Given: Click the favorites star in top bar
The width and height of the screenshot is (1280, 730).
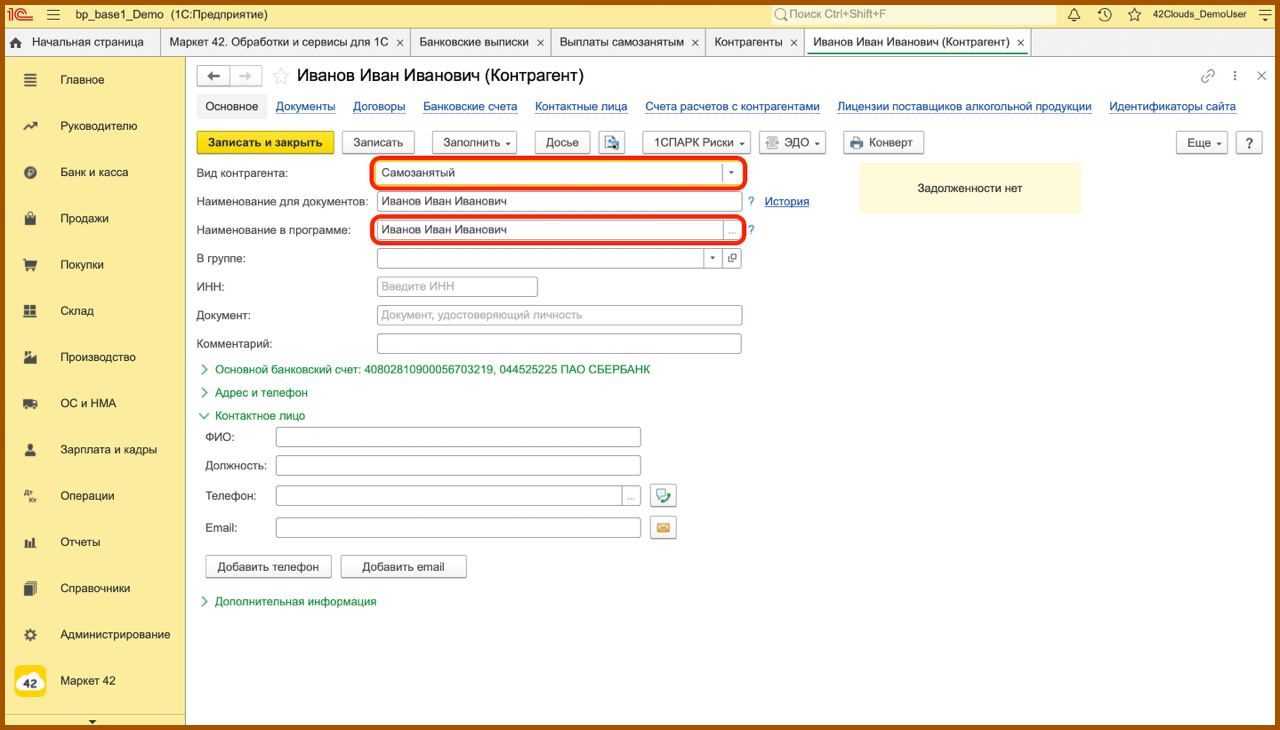Looking at the screenshot, I should click(x=1134, y=15).
